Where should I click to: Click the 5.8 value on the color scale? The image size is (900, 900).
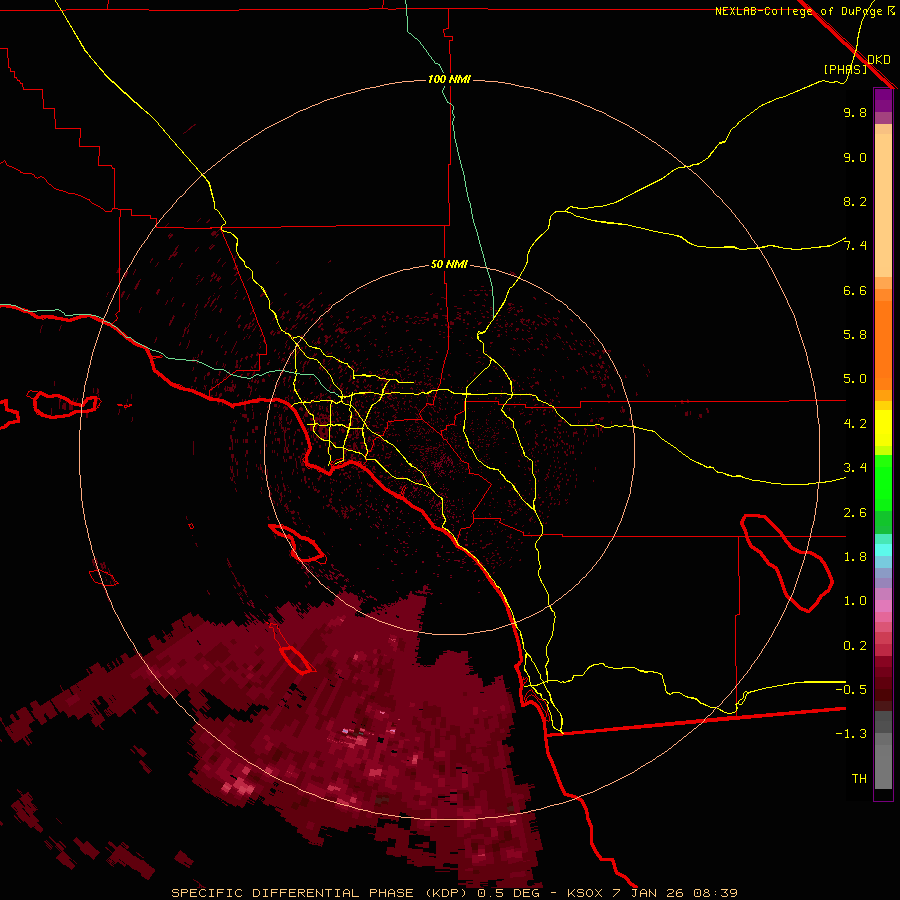(x=855, y=335)
